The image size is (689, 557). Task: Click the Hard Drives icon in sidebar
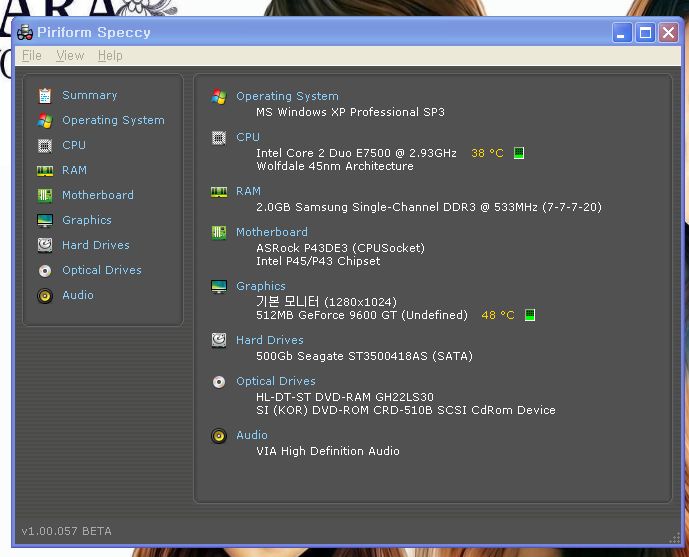[45, 245]
